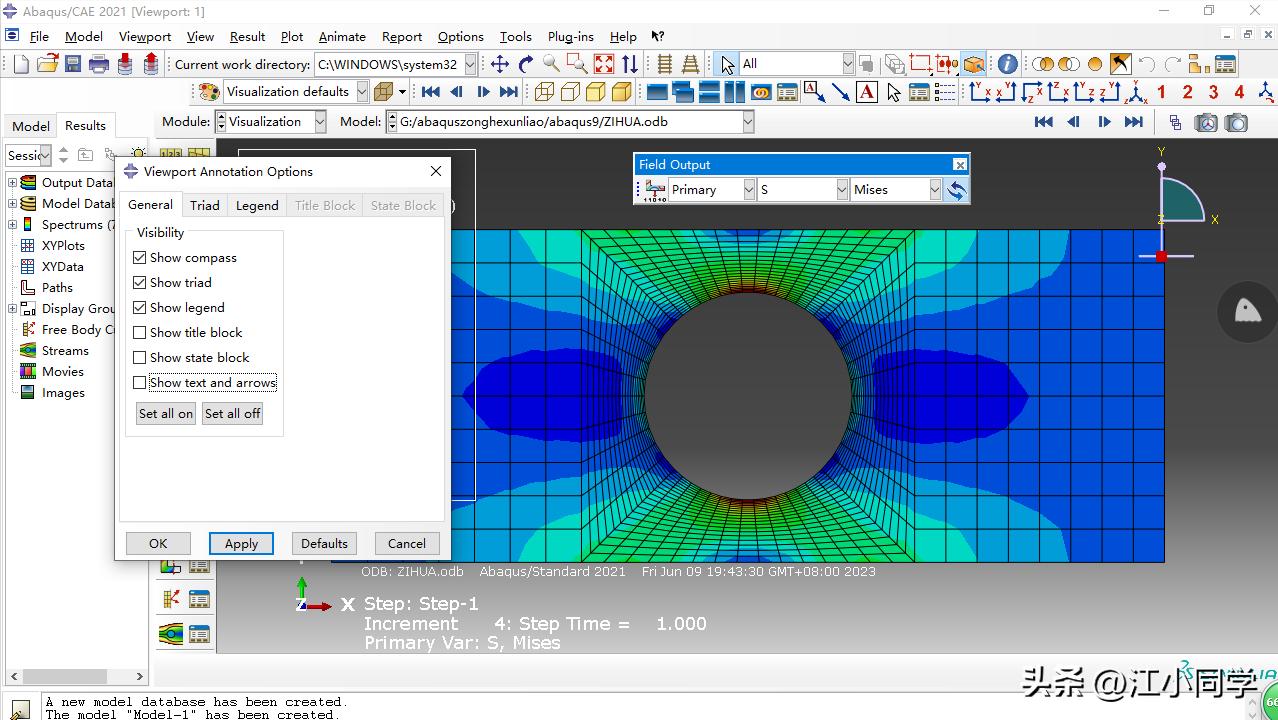
Task: Tick the Show state block checkbox
Action: tap(140, 358)
